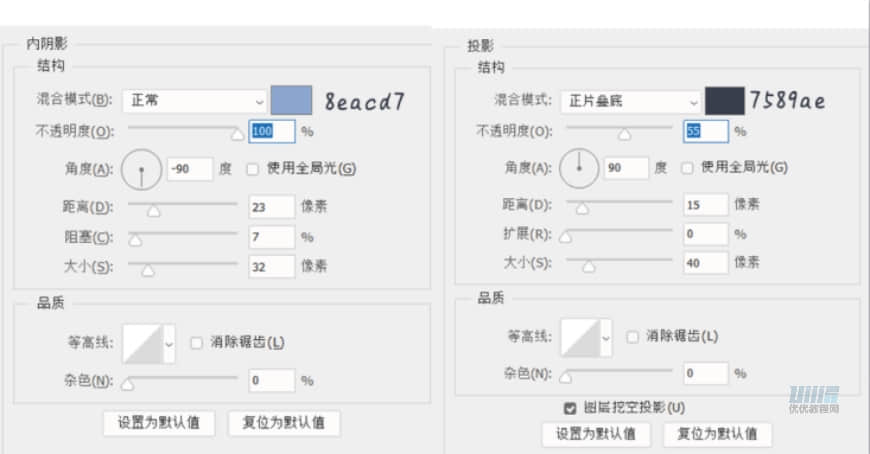Uncheck the 图层挖空投影 checkbox
The width and height of the screenshot is (870, 454).
tap(570, 407)
